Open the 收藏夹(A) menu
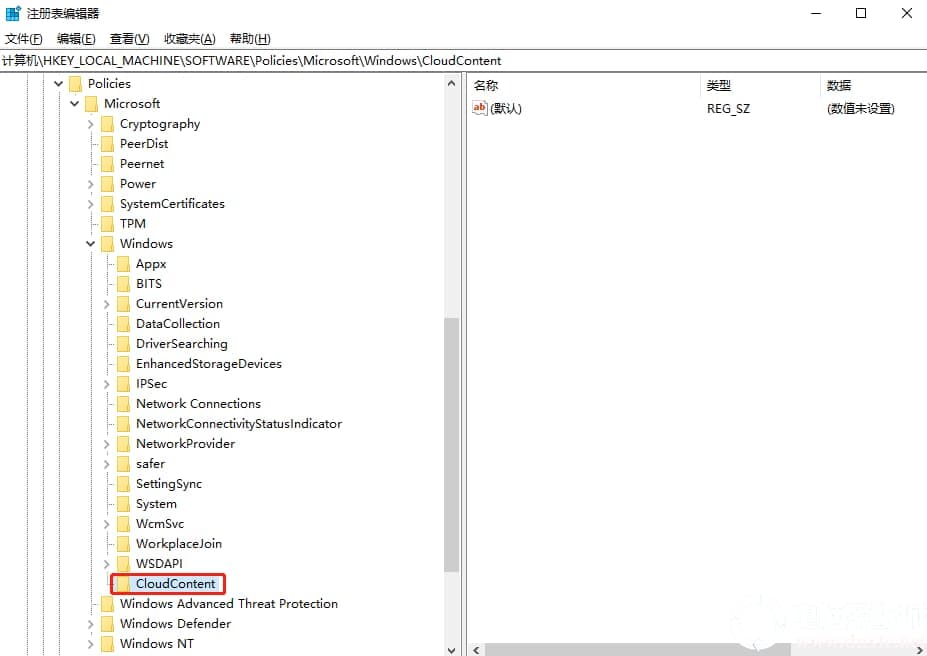The image size is (927, 656). click(x=190, y=39)
